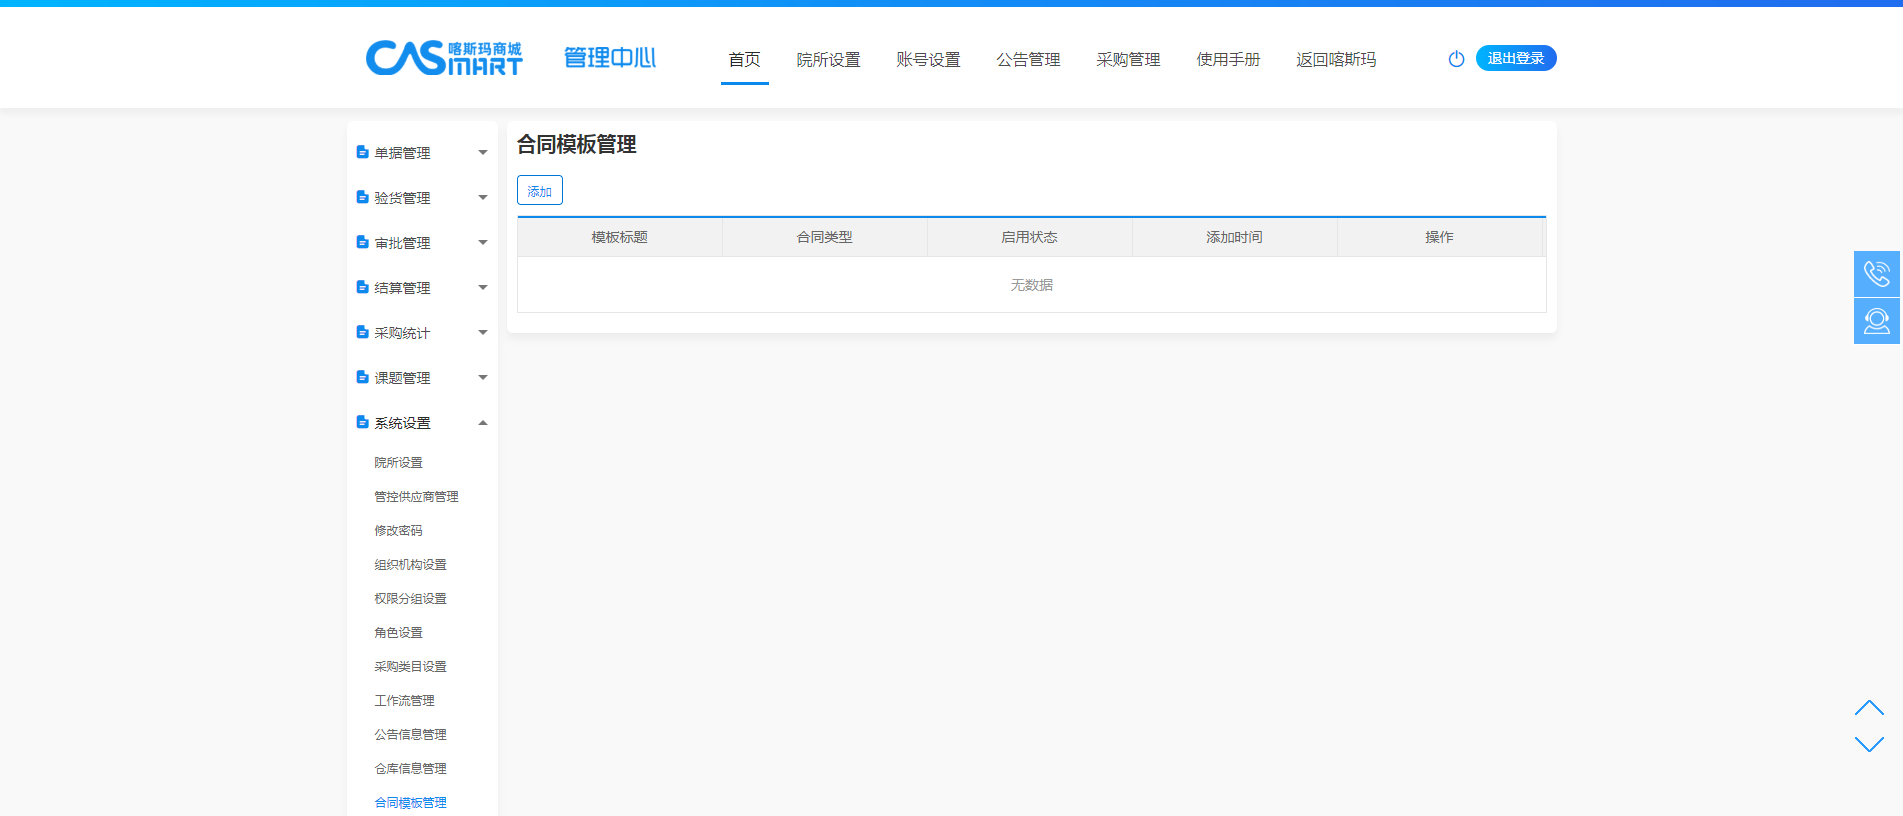Click the power icon beside logout
This screenshot has width=1903, height=816.
coord(1456,59)
